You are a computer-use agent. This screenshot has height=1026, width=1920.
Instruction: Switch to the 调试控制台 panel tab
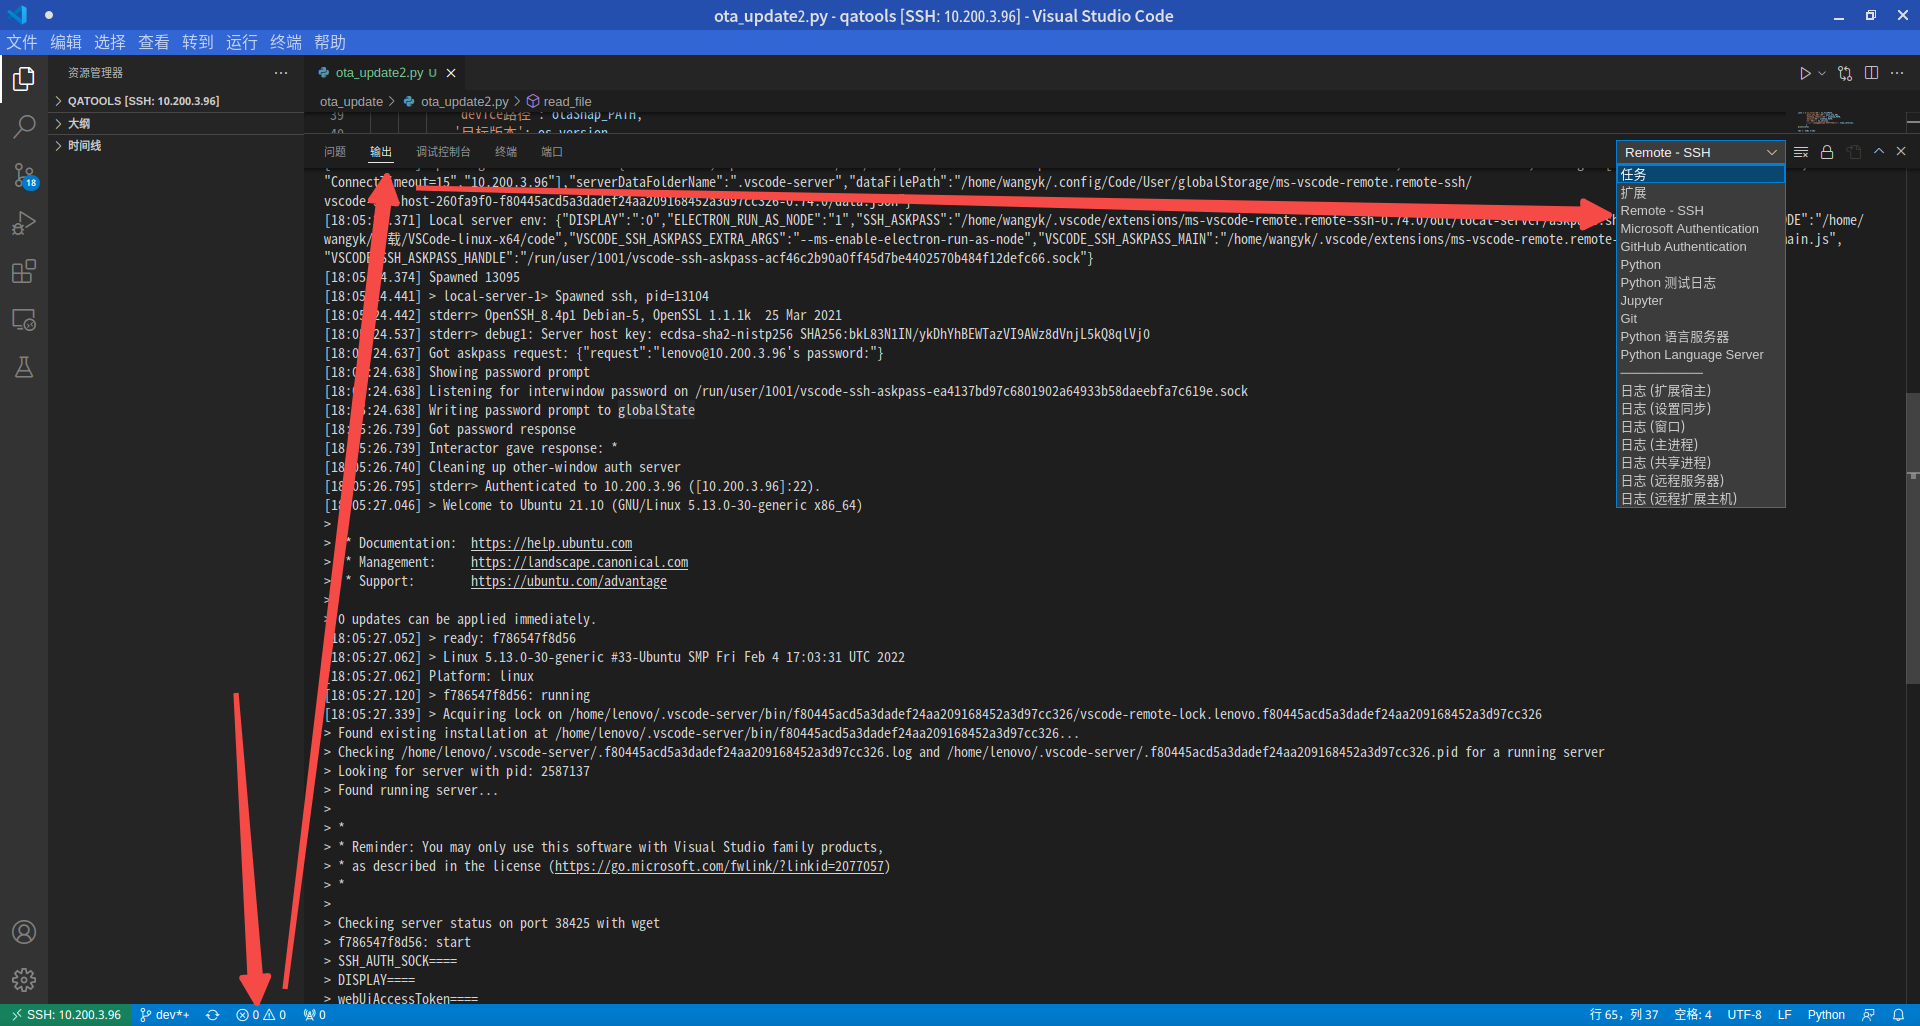(443, 152)
